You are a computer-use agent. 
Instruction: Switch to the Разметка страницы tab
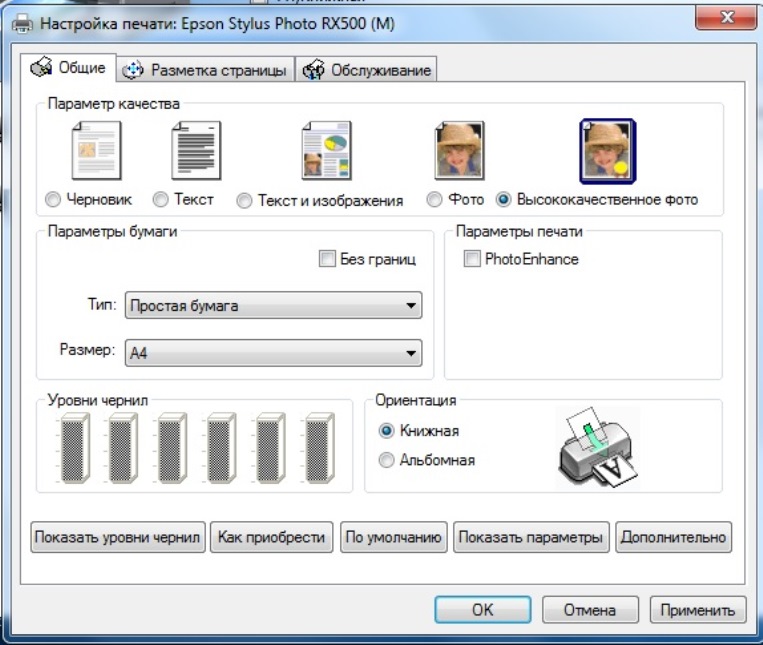[x=205, y=70]
